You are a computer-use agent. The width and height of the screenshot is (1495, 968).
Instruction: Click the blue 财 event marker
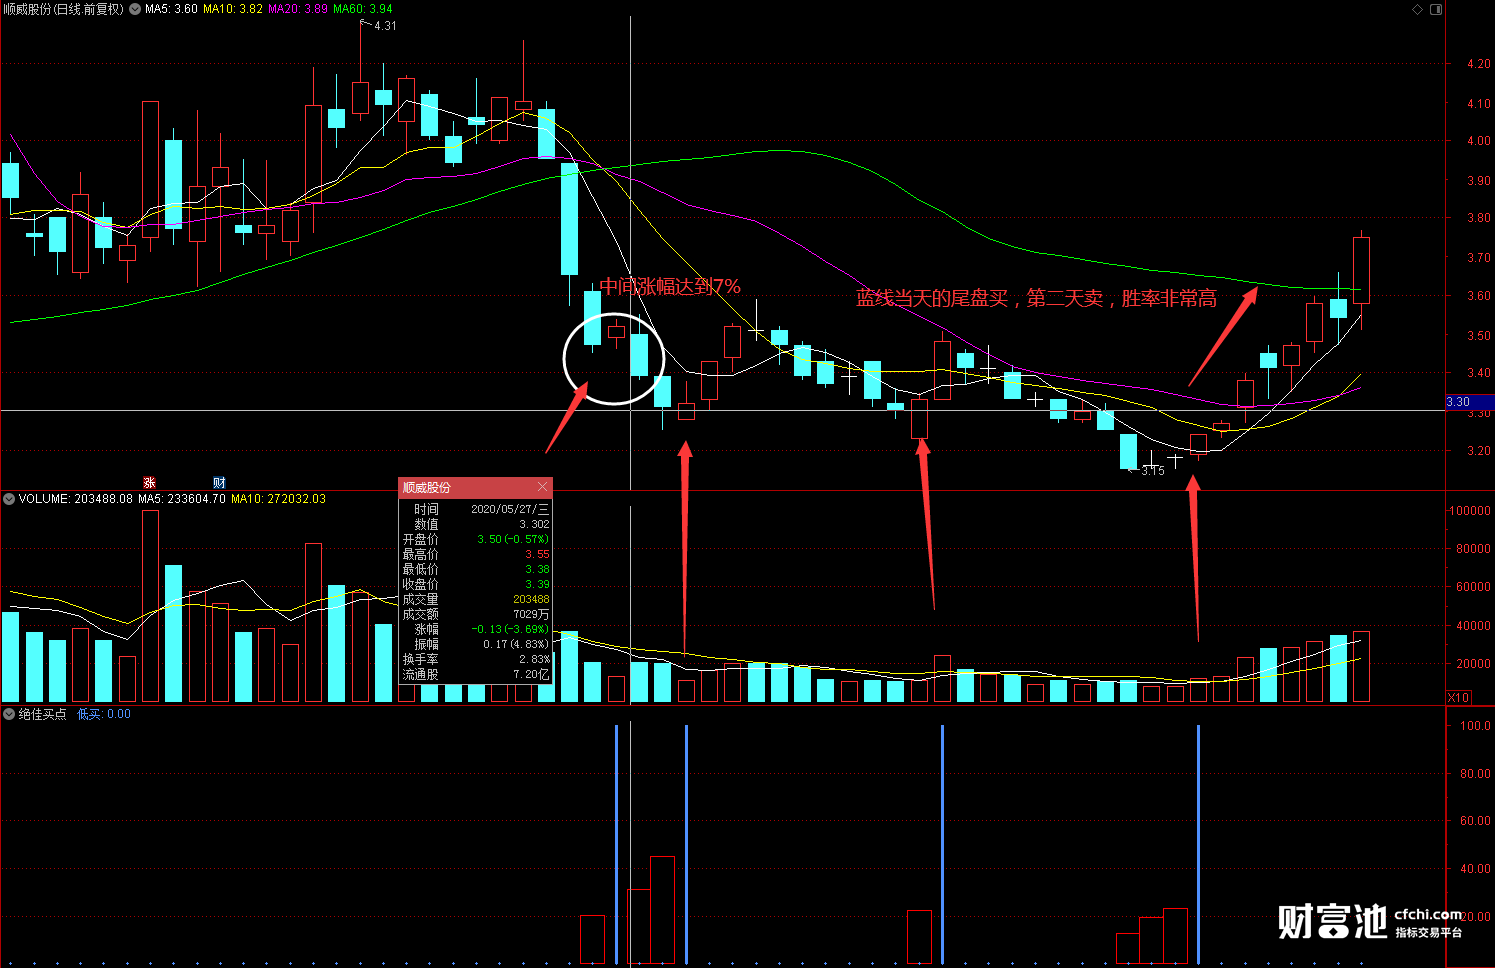pyautogui.click(x=219, y=483)
